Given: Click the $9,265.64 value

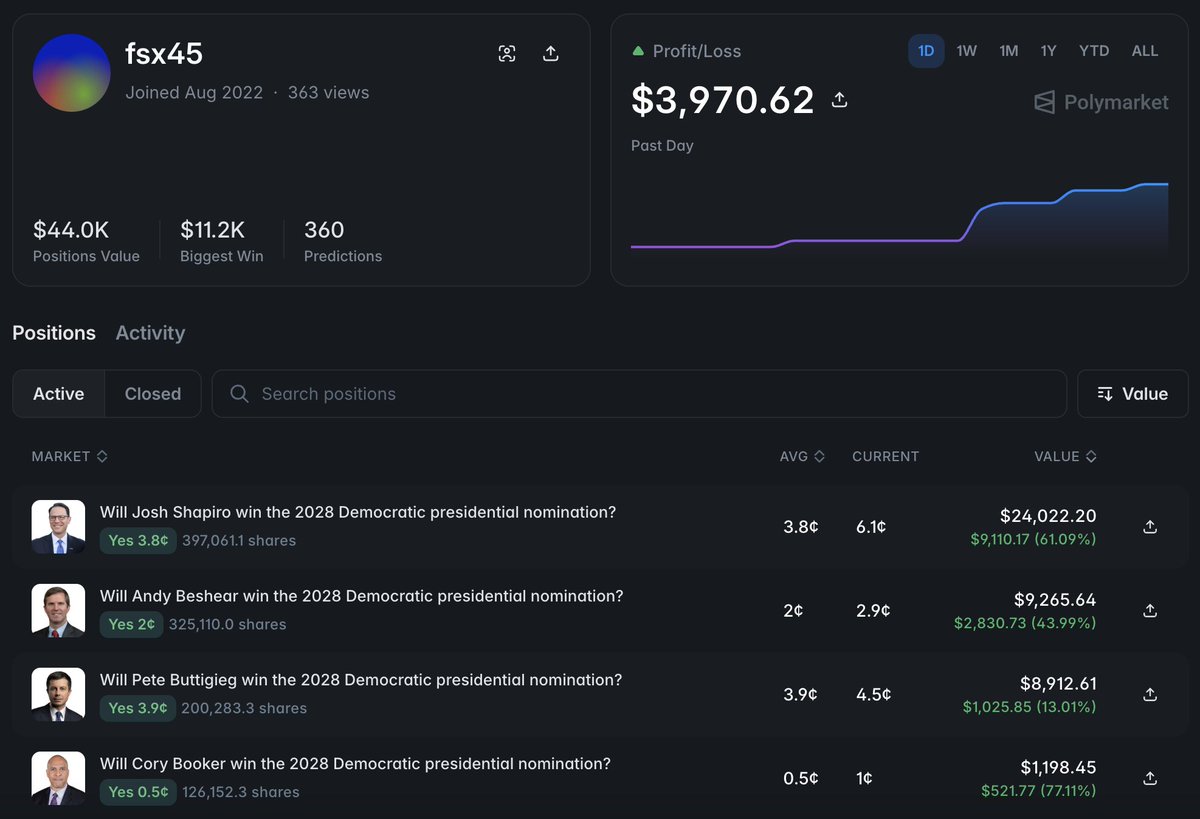Looking at the screenshot, I should tap(1055, 600).
